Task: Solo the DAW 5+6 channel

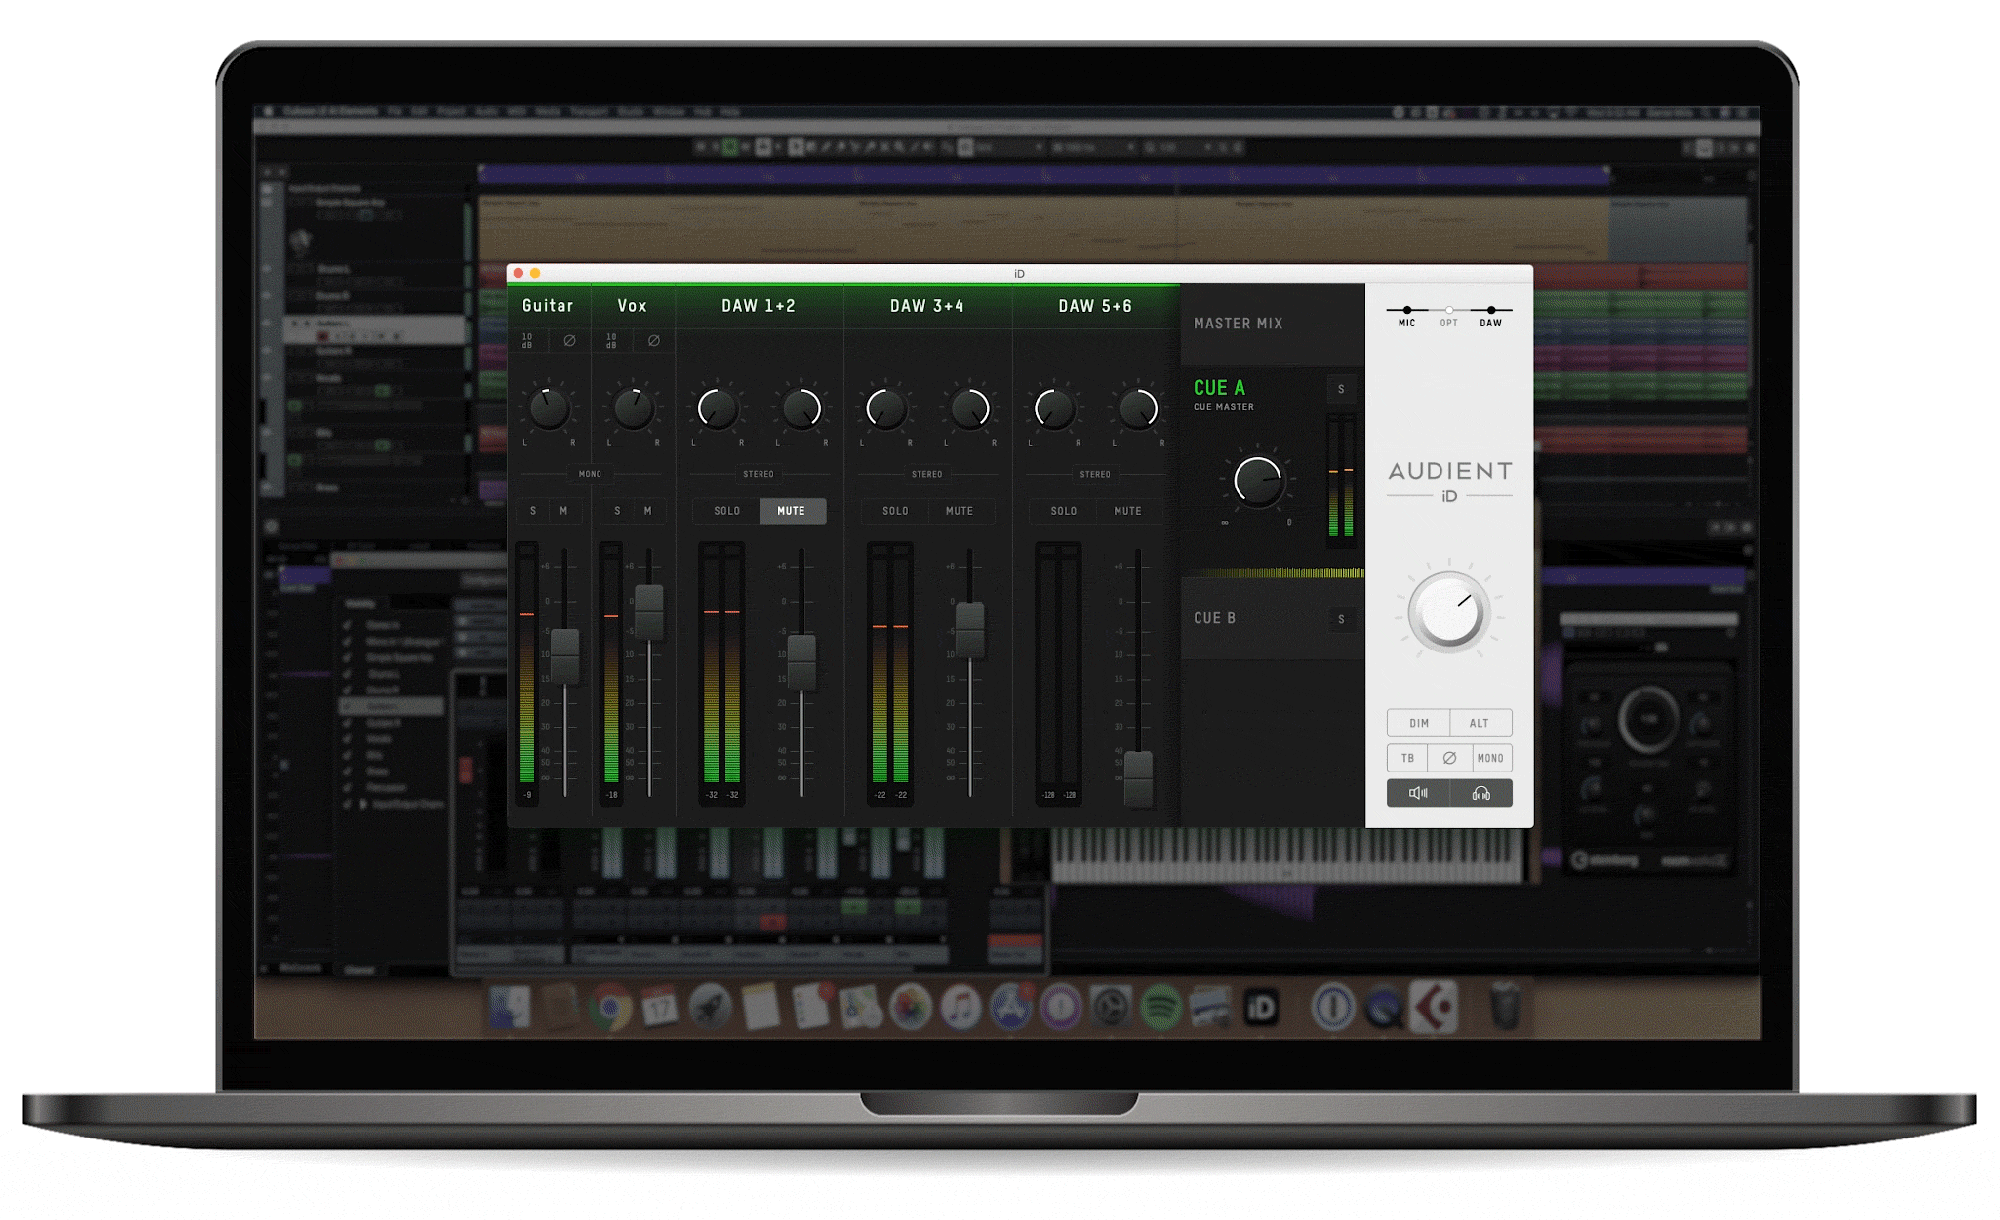Action: [1064, 511]
